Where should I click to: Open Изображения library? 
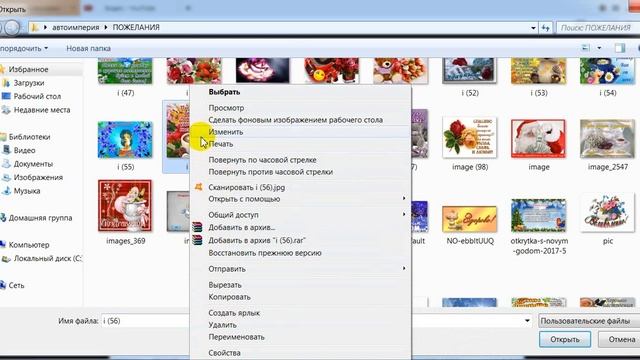38,177
